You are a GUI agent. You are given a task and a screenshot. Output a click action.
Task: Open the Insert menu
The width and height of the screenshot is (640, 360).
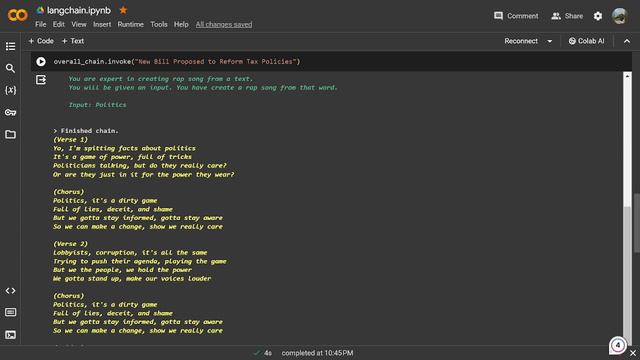point(102,24)
